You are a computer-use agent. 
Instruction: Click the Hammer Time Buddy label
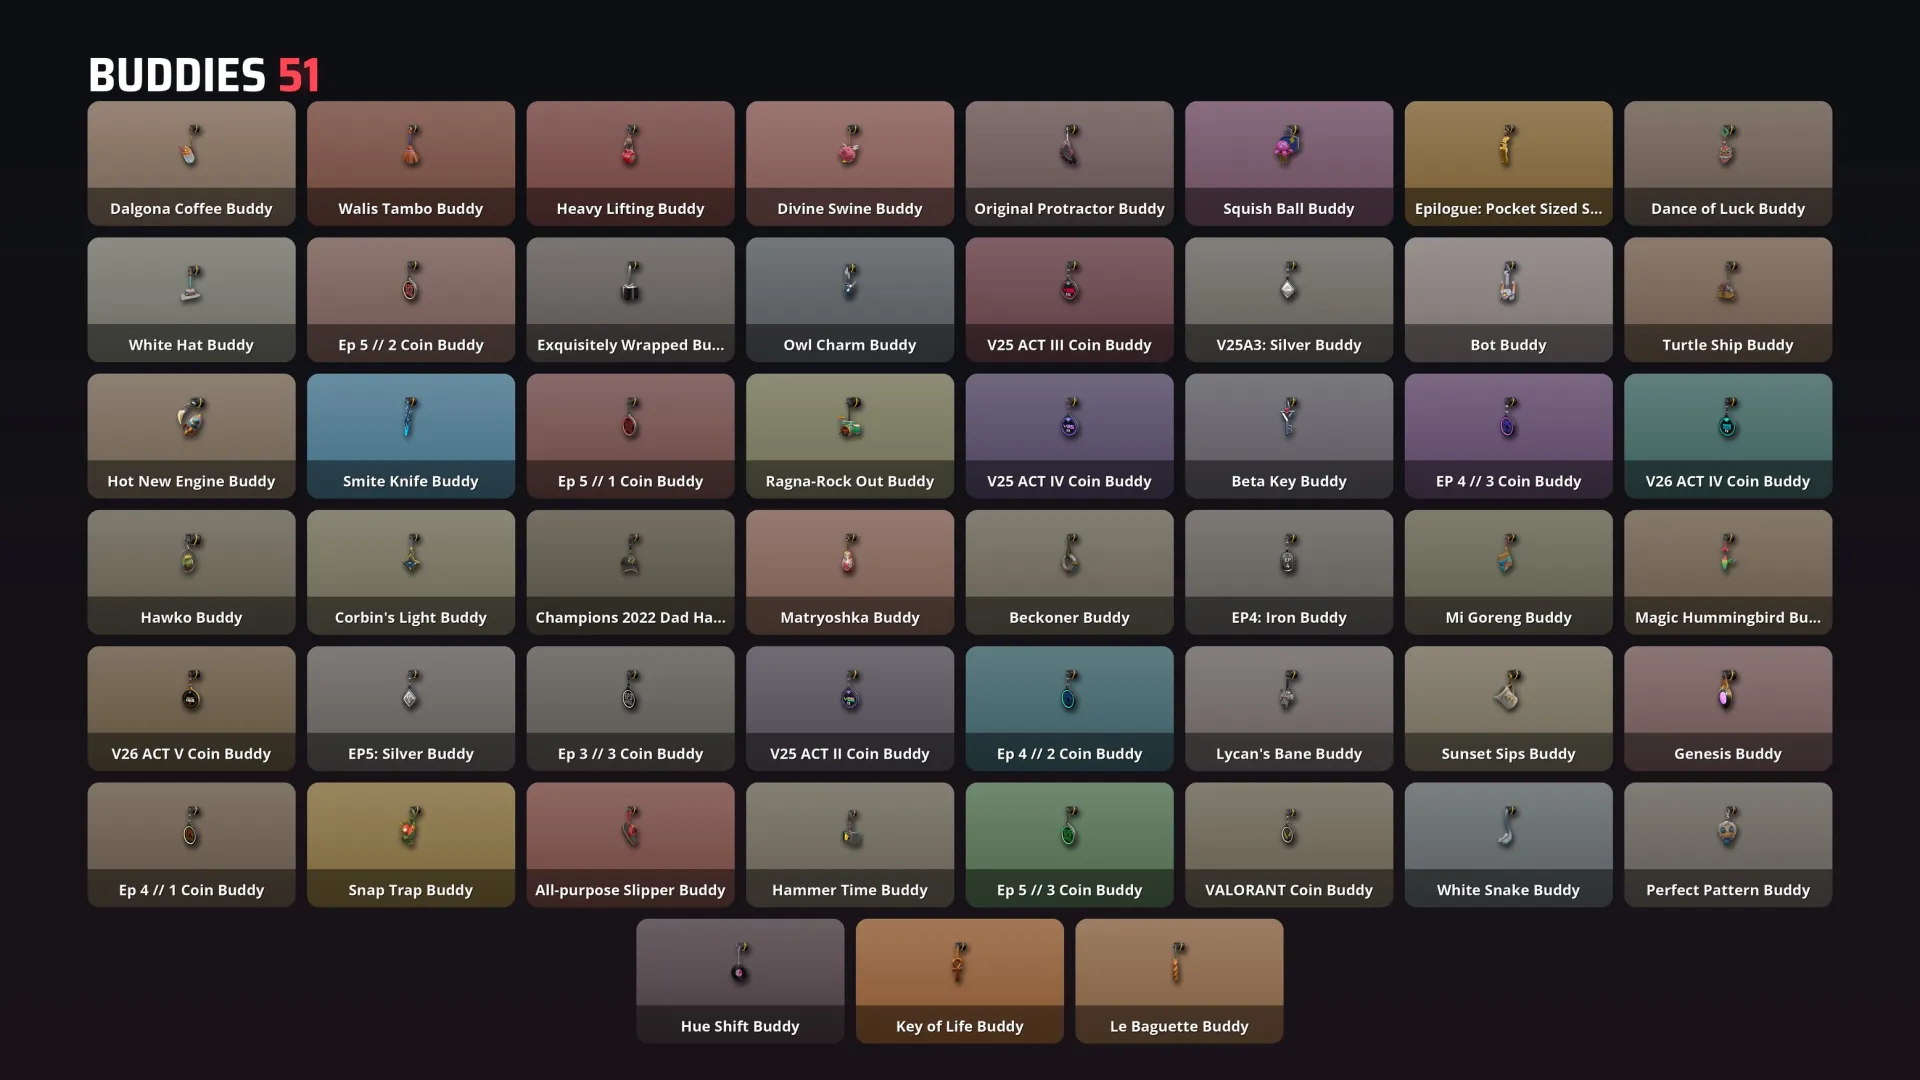[x=850, y=890]
